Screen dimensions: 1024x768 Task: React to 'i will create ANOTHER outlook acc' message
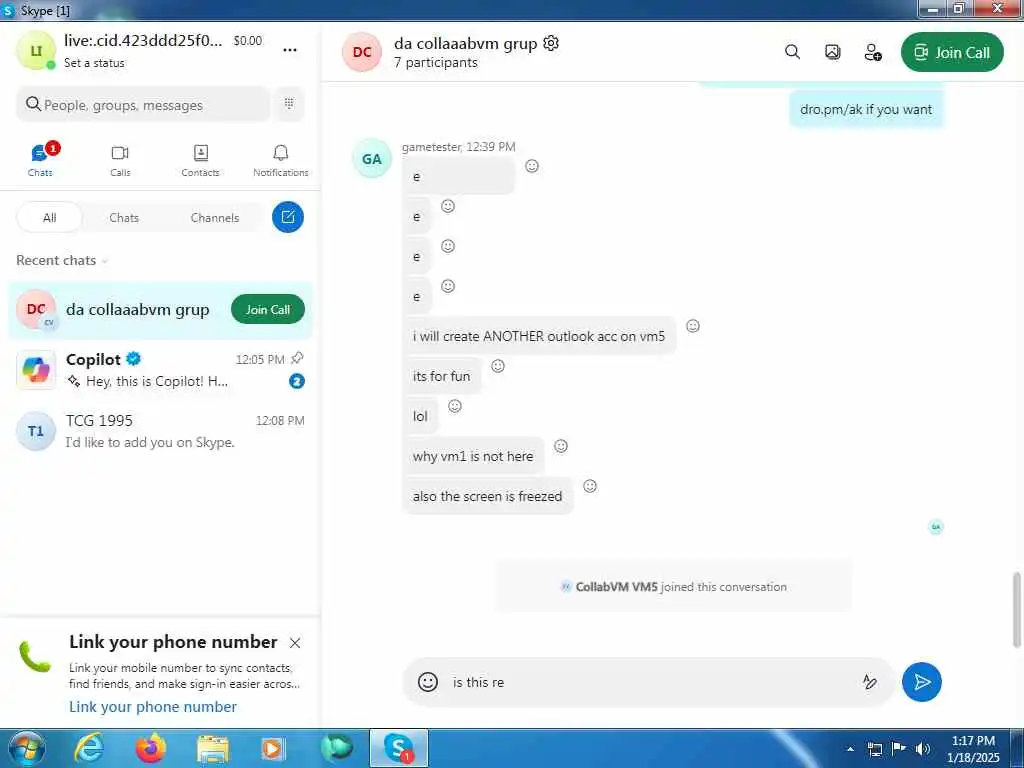pos(693,326)
